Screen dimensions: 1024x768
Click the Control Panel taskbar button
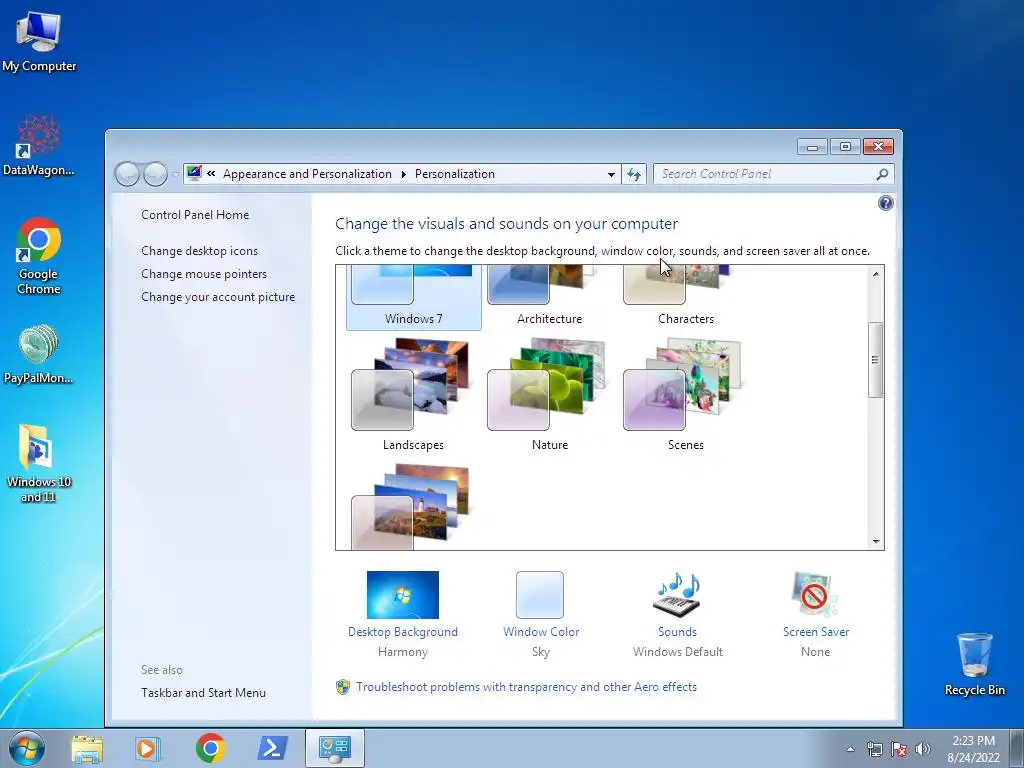click(x=334, y=748)
